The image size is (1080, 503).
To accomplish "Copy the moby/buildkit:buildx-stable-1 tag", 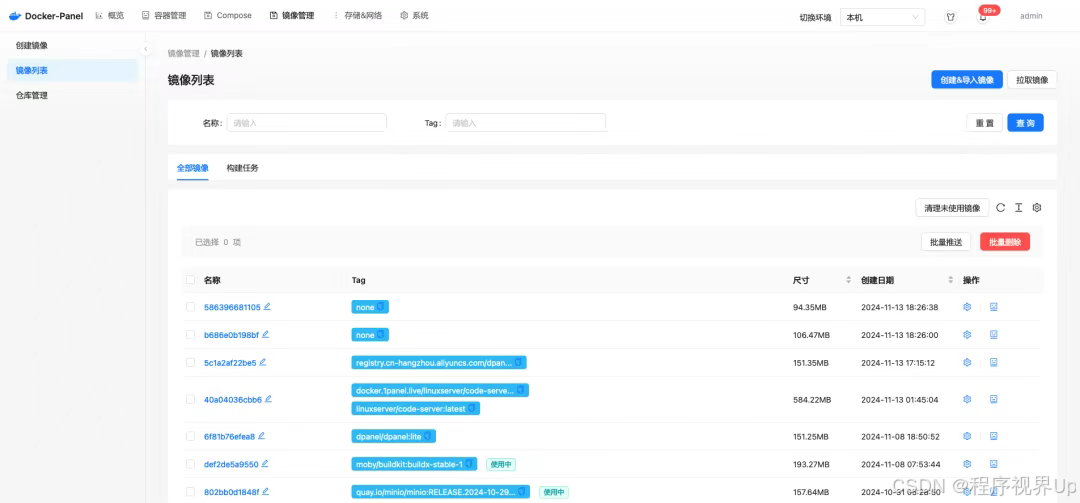I will tap(469, 464).
